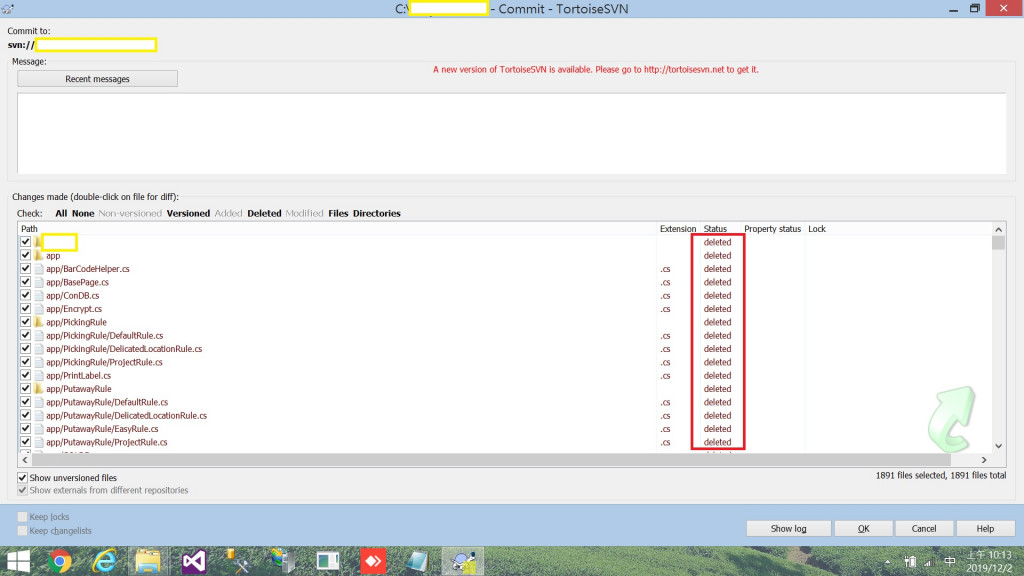This screenshot has height=576, width=1024.
Task: Uncheck app/BarCodeHelper.cs checkbox
Action: pyautogui.click(x=25, y=268)
